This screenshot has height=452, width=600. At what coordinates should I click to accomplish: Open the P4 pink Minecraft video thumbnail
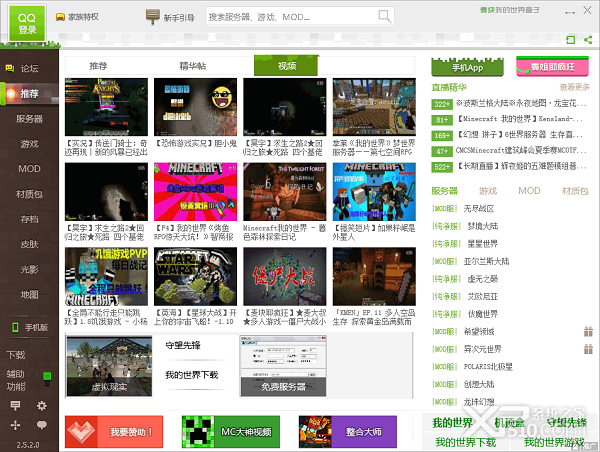point(196,191)
